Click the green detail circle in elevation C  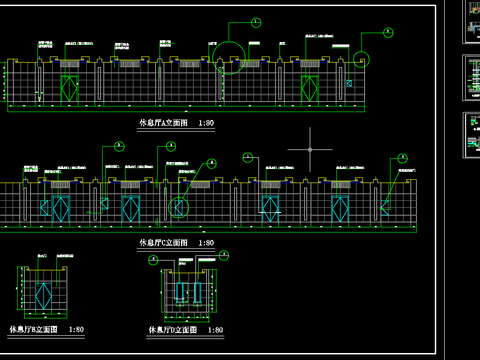(x=178, y=208)
